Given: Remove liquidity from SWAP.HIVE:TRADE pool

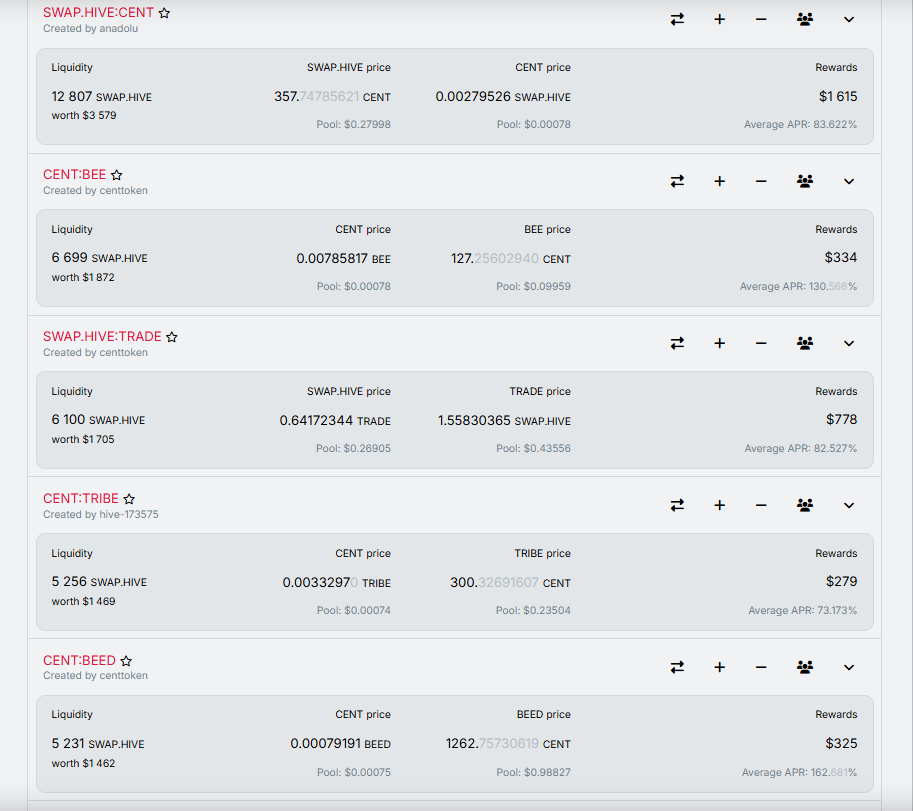Looking at the screenshot, I should [761, 343].
